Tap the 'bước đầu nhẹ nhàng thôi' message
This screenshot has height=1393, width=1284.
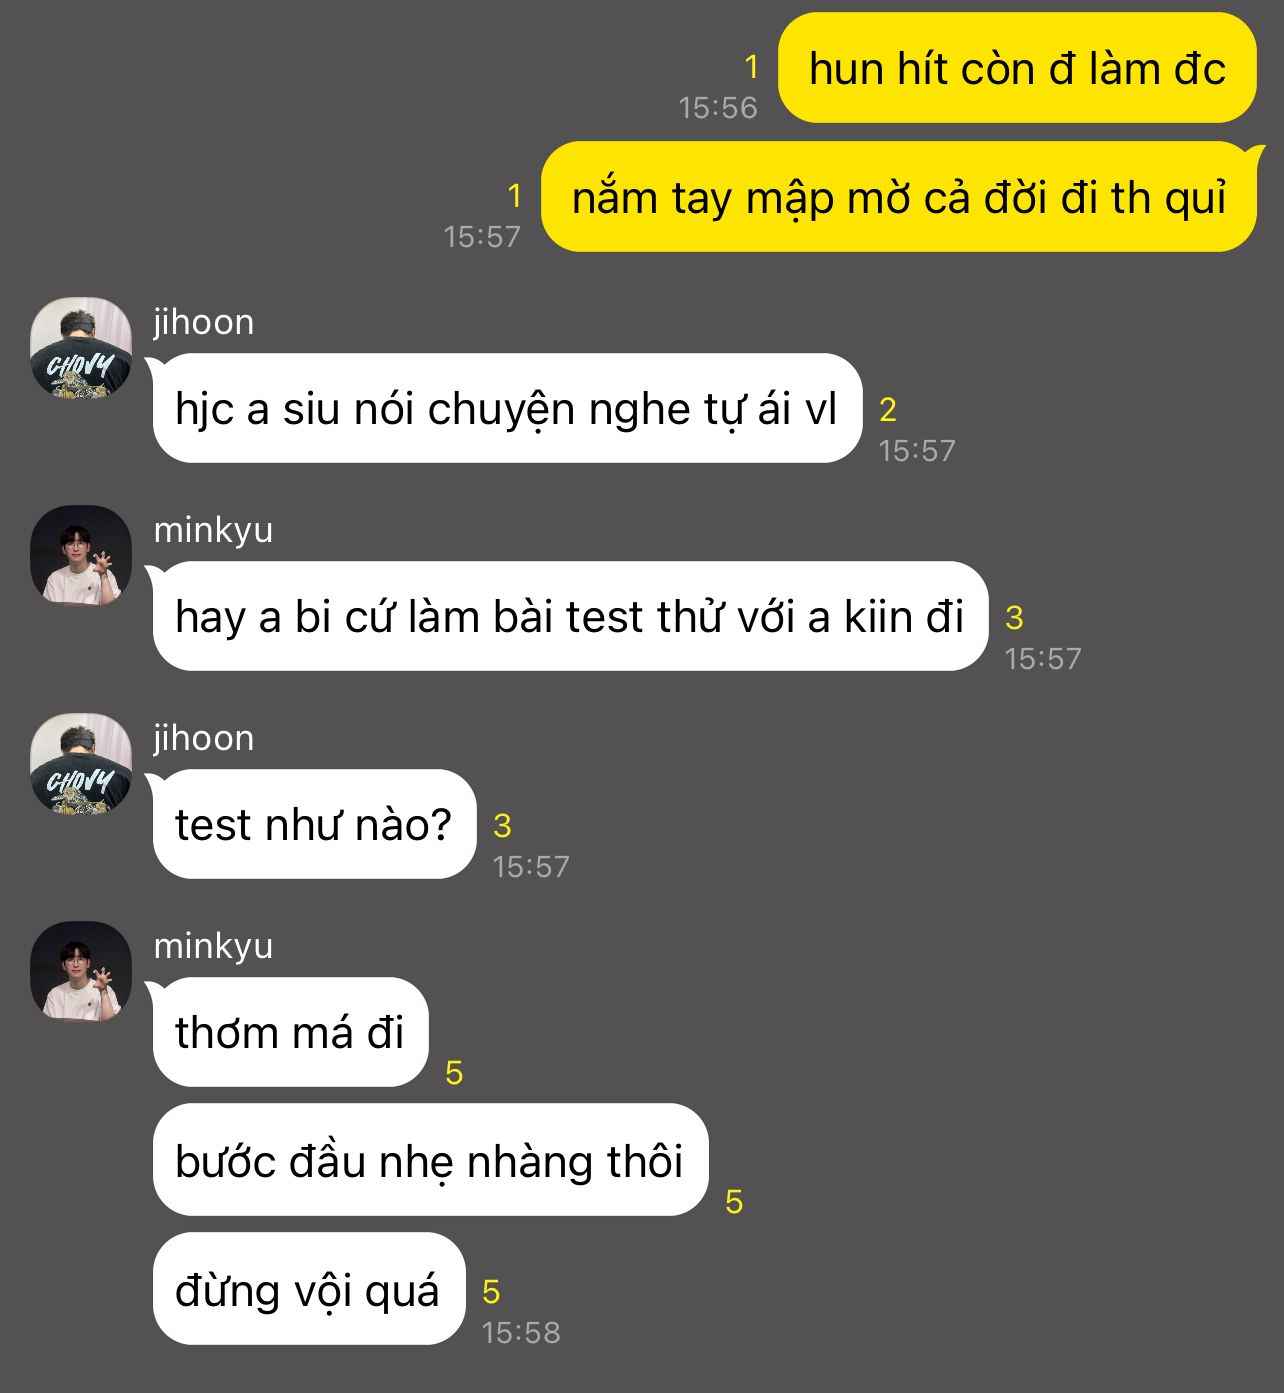click(430, 1160)
